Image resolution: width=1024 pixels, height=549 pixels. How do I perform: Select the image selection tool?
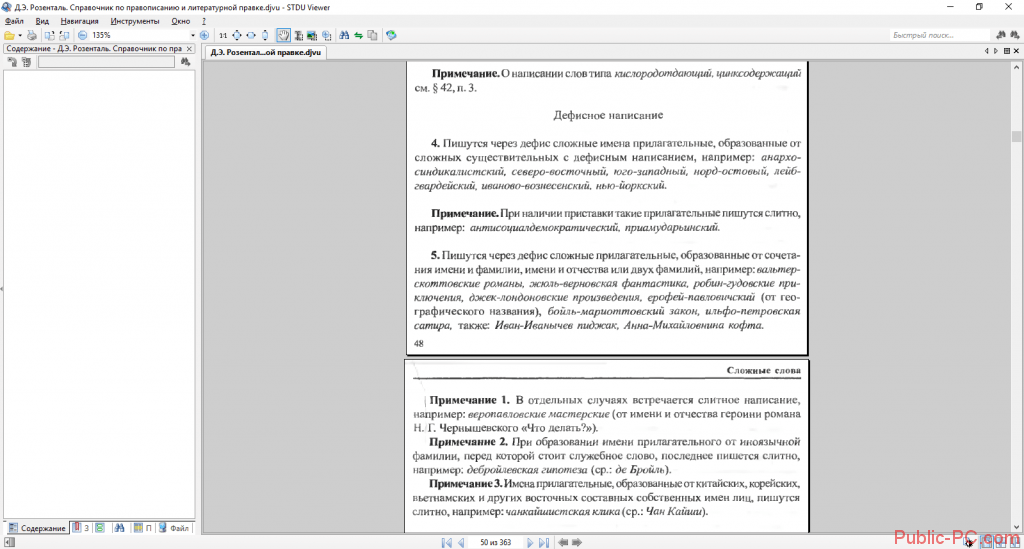pyautogui.click(x=312, y=35)
